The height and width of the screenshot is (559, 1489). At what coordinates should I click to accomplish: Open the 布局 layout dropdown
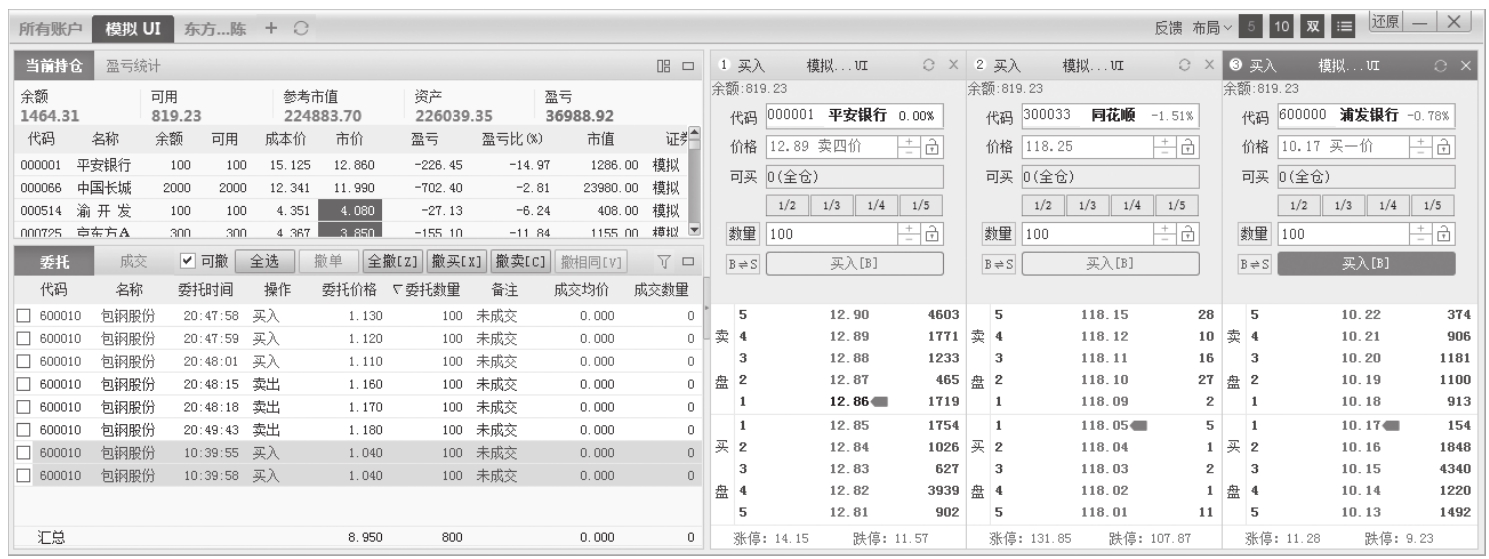[x=1212, y=27]
